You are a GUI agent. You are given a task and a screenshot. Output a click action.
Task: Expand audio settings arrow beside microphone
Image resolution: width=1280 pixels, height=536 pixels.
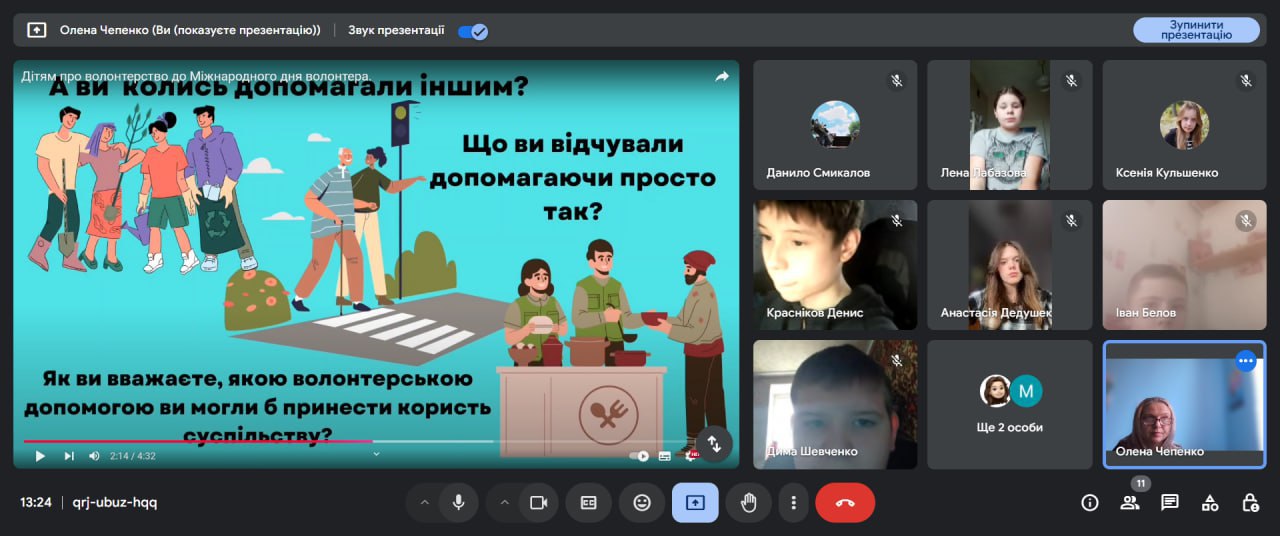424,503
